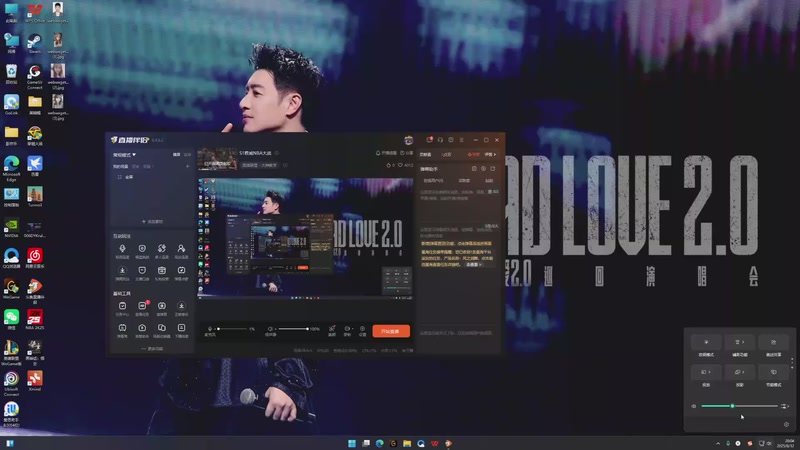Toggle night mode tile in quick settings
This screenshot has height=450, width=800.
tap(706, 342)
